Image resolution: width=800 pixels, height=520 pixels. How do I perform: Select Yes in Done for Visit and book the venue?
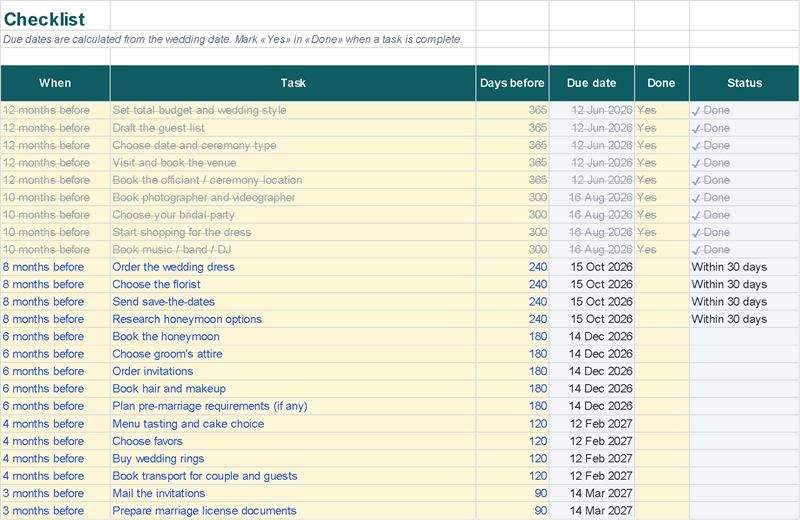pyautogui.click(x=662, y=162)
